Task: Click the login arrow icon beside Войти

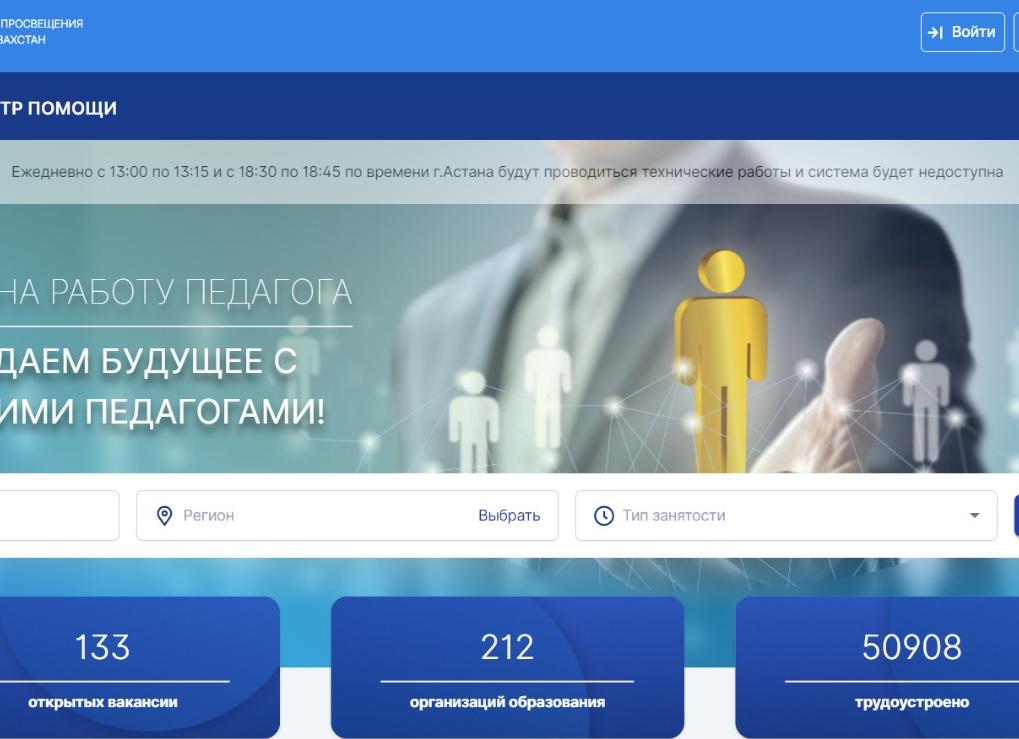Action: pos(935,32)
